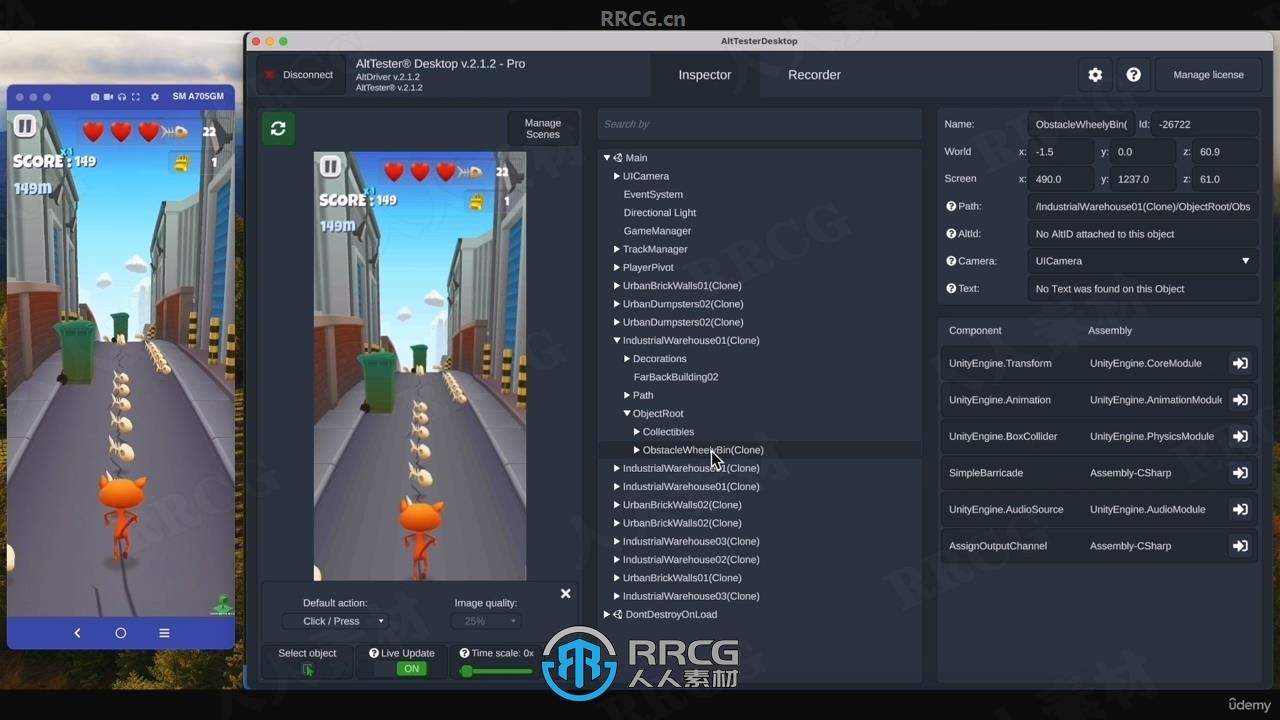
Task: Expand Collectibles tree node
Action: pyautogui.click(x=637, y=432)
